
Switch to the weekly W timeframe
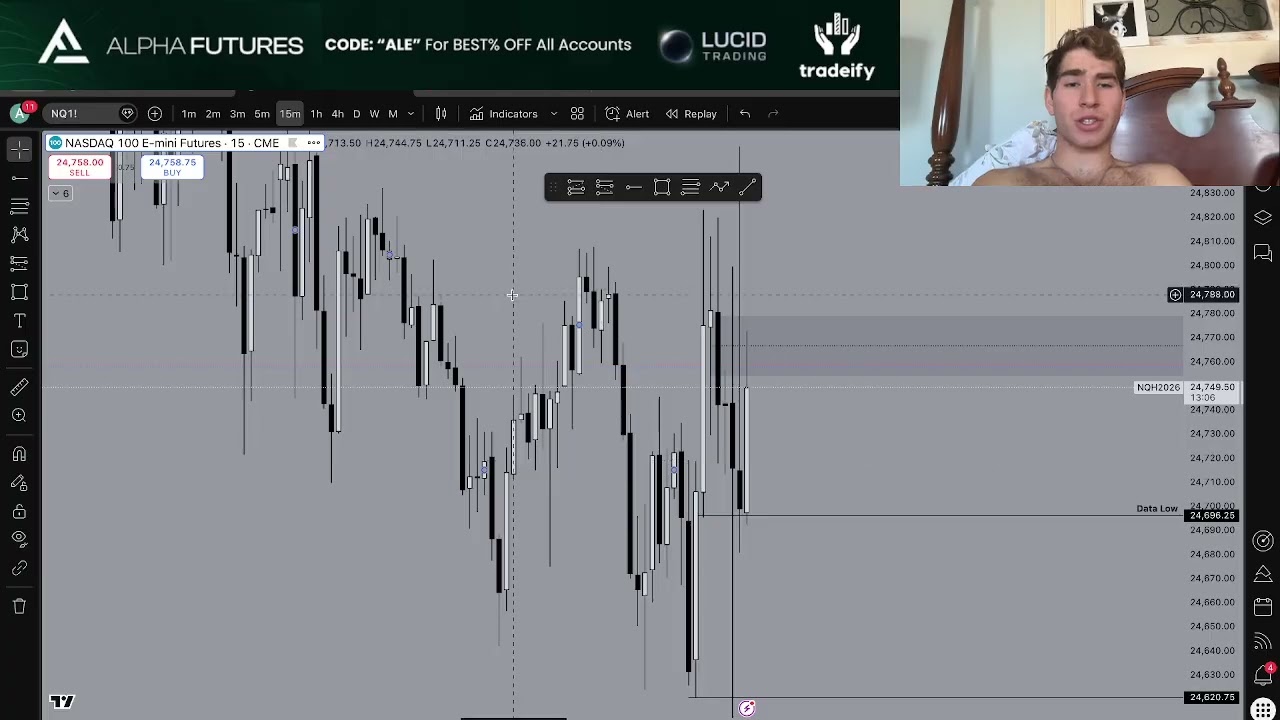point(374,114)
